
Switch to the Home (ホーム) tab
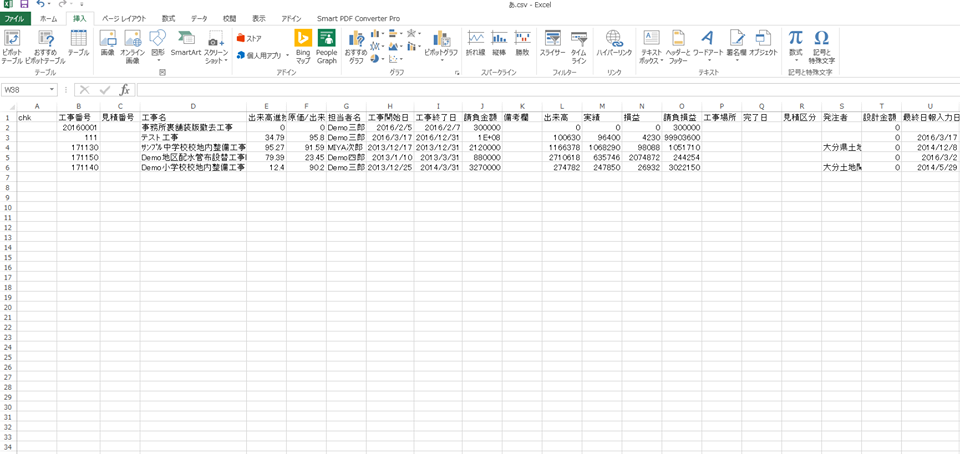tap(48, 19)
